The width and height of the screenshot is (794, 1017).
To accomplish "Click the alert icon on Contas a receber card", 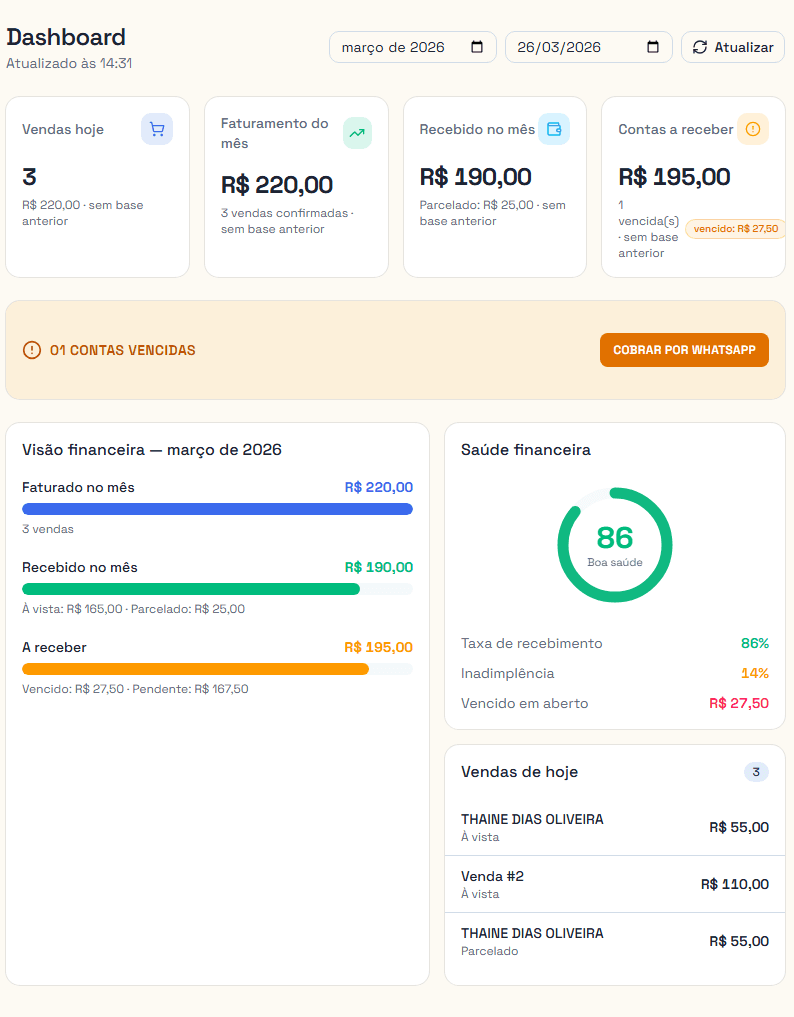I will pos(752,130).
